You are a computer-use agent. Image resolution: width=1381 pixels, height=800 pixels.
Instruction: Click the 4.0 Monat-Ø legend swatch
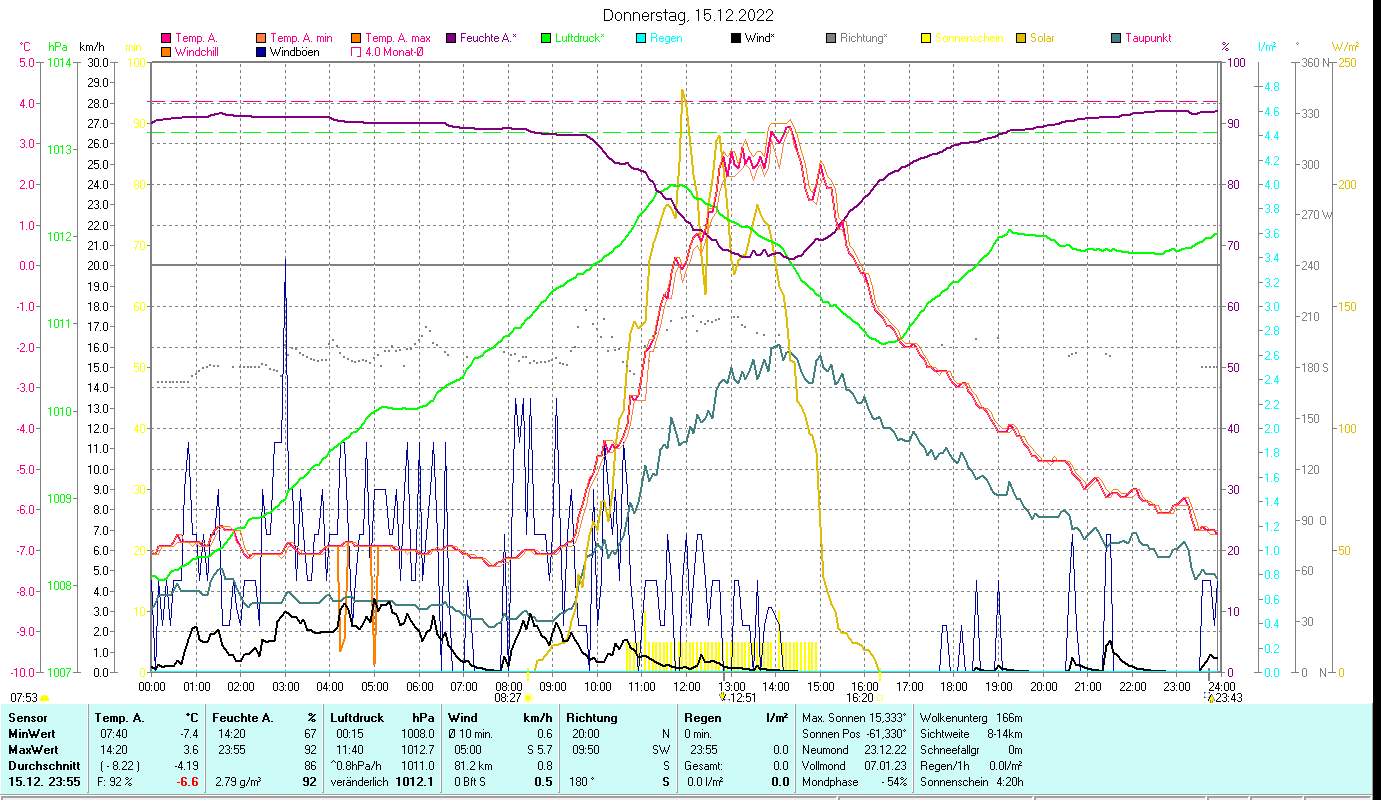click(x=357, y=51)
